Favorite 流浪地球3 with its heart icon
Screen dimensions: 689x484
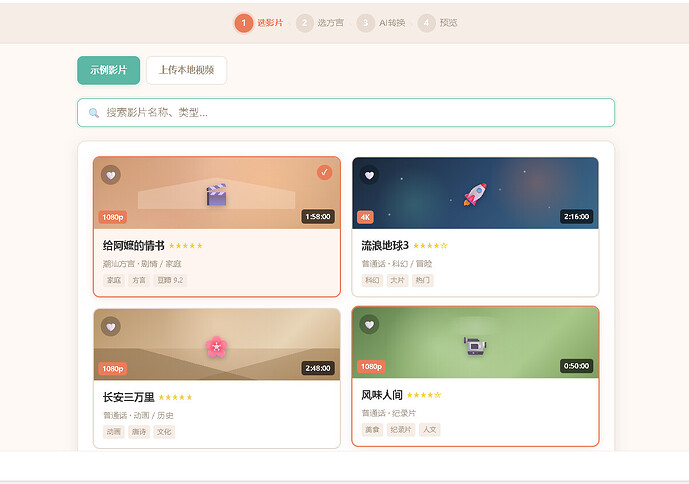369,175
